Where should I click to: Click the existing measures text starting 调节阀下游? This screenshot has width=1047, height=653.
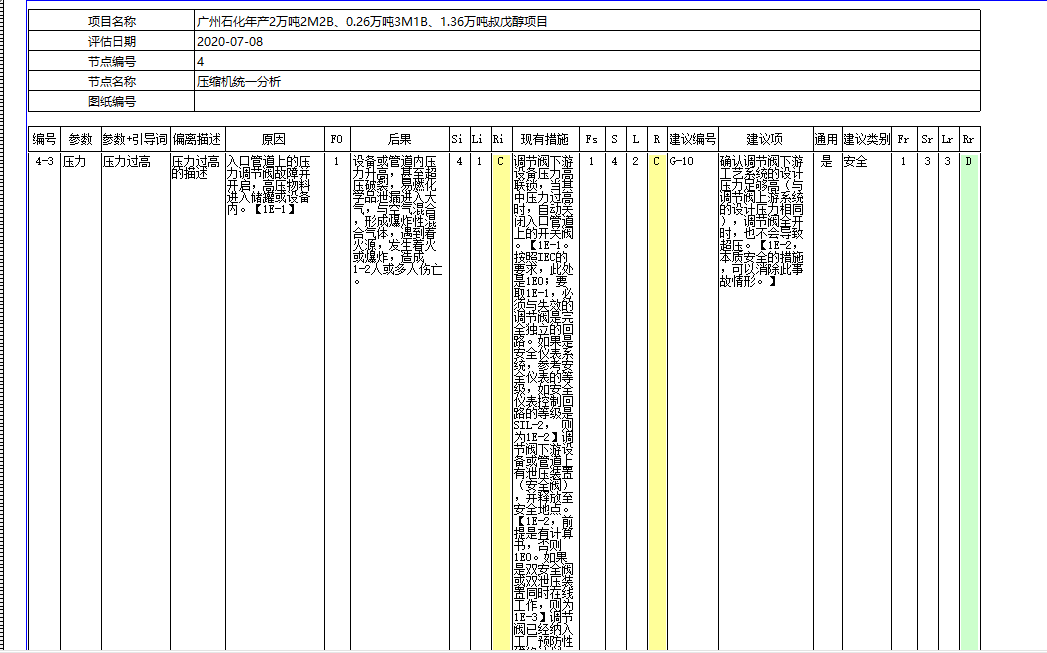click(x=544, y=402)
